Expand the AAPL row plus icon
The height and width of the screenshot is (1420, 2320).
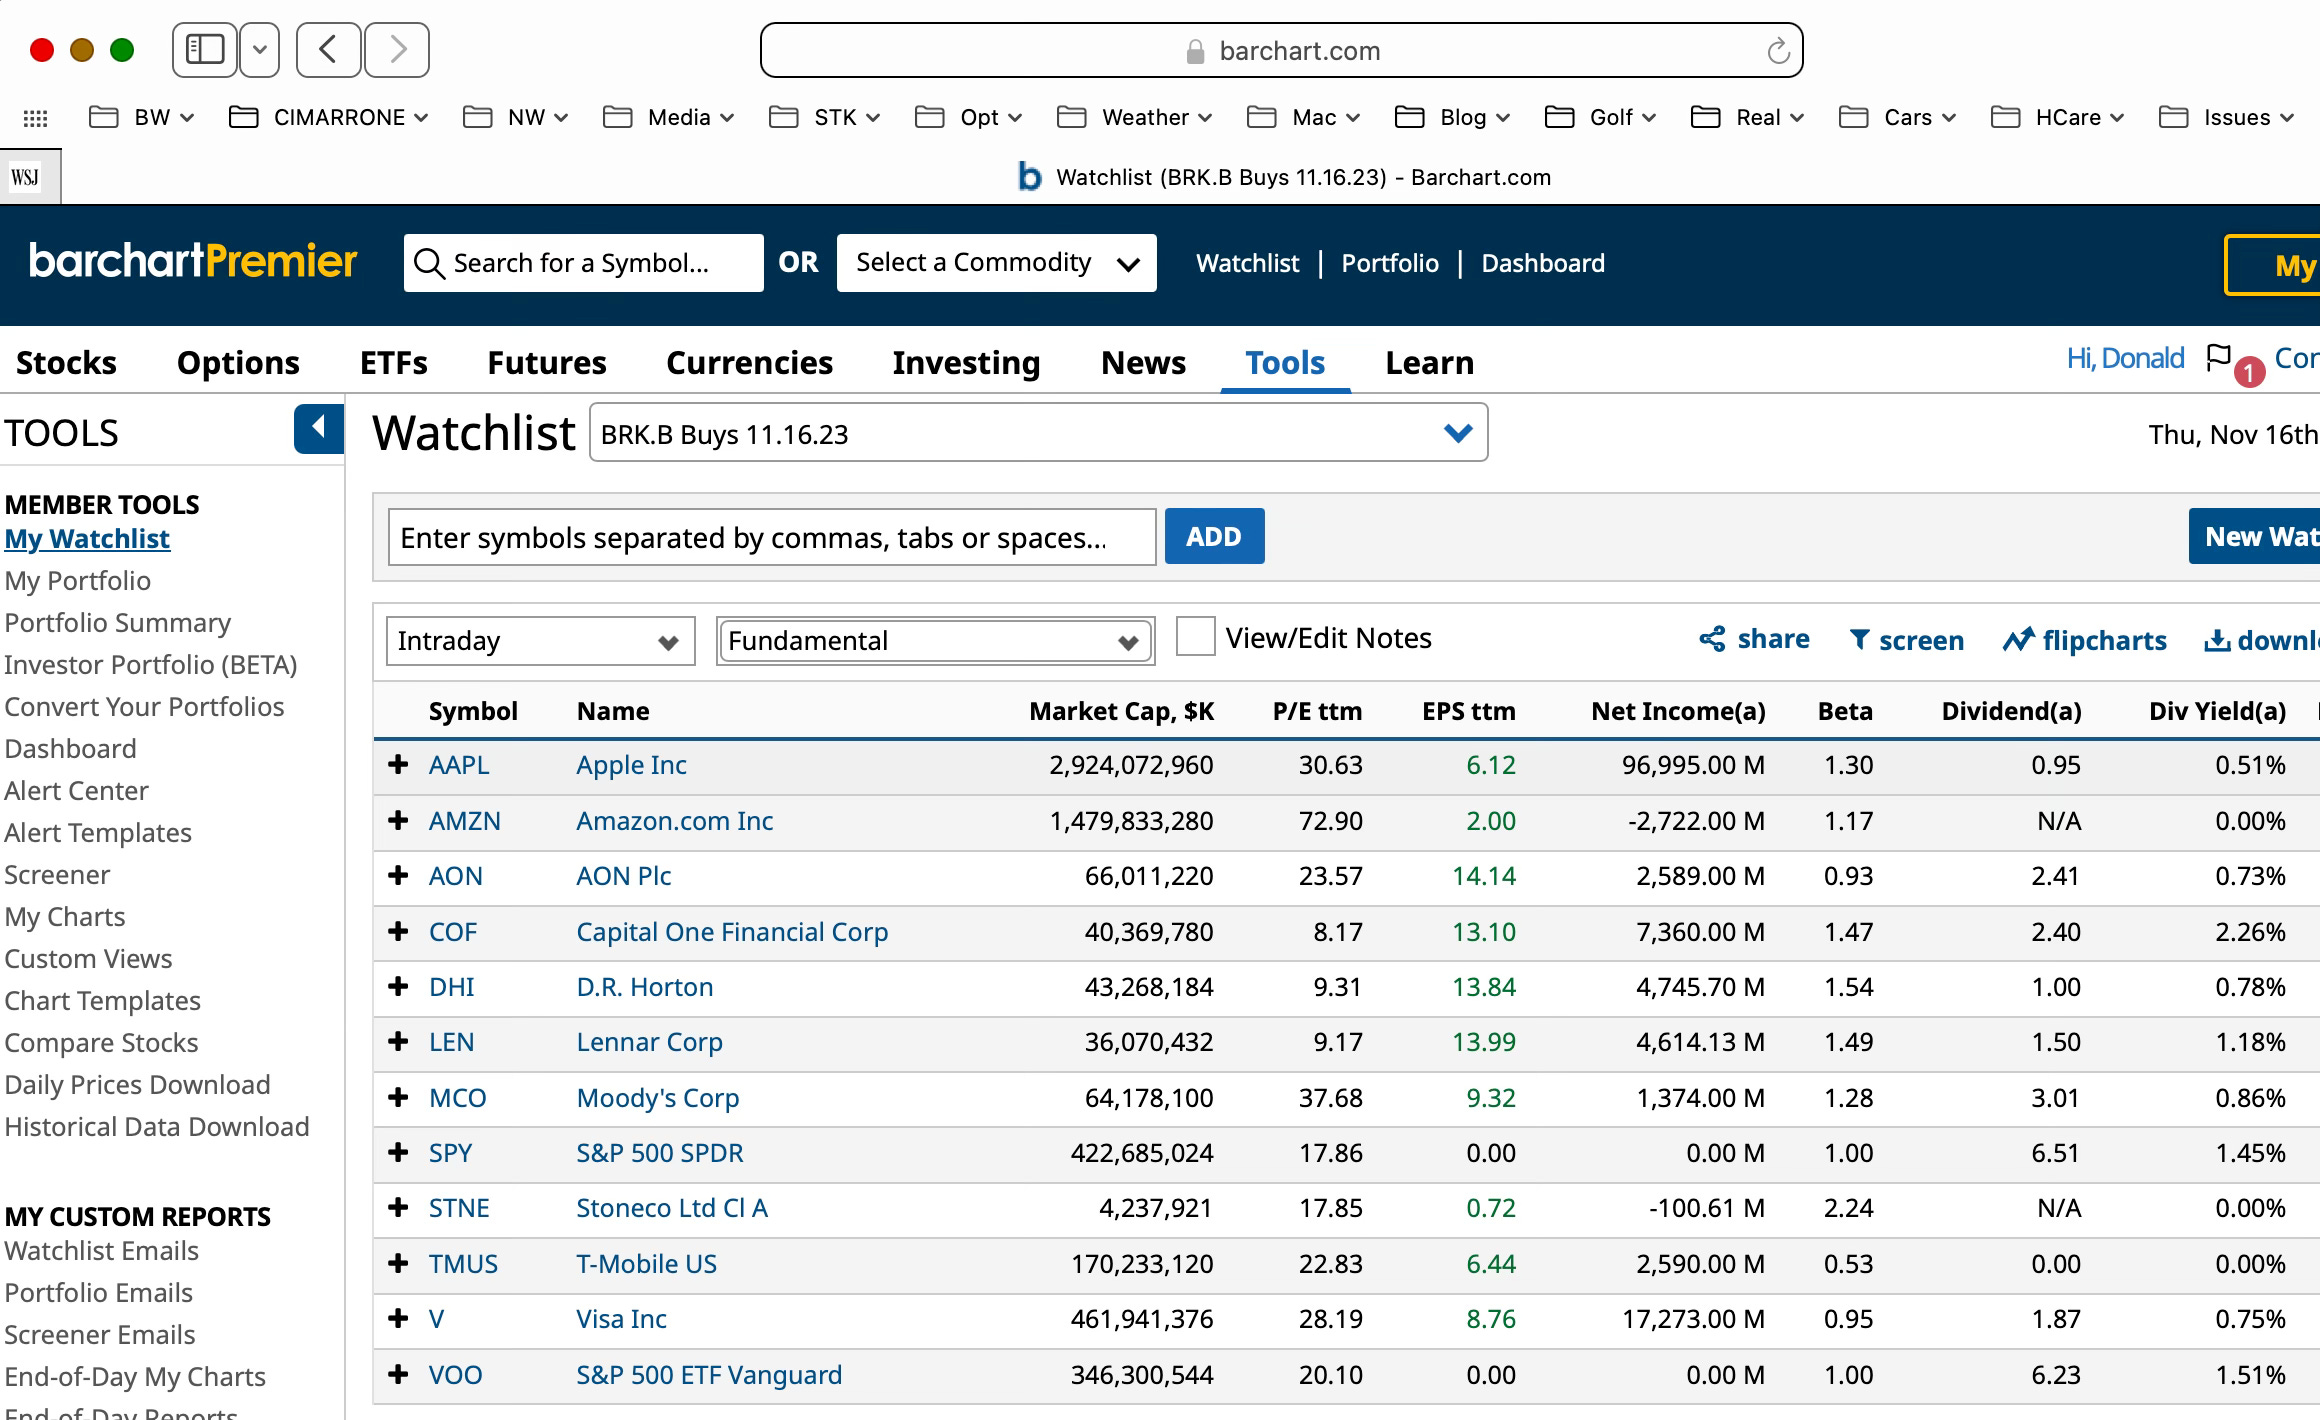click(398, 765)
